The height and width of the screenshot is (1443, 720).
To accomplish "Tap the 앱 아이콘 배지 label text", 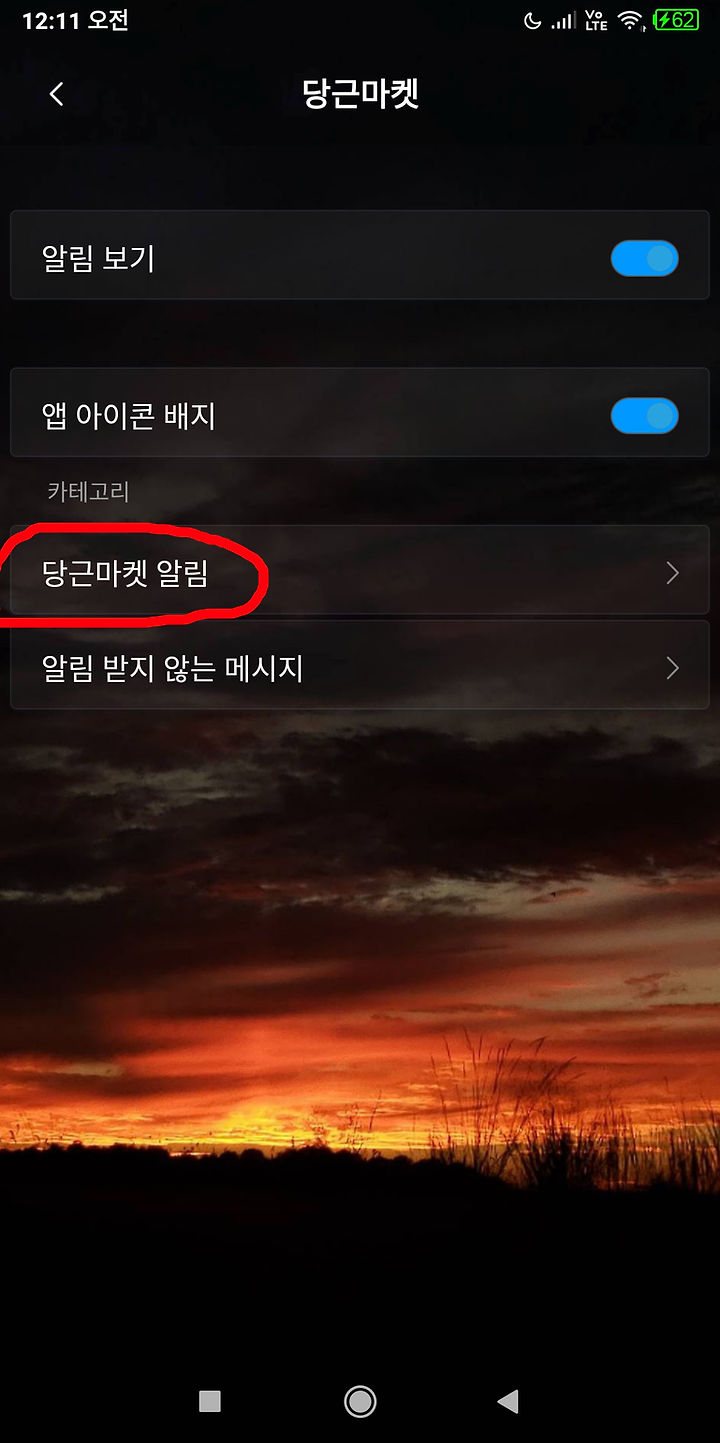I will 129,416.
